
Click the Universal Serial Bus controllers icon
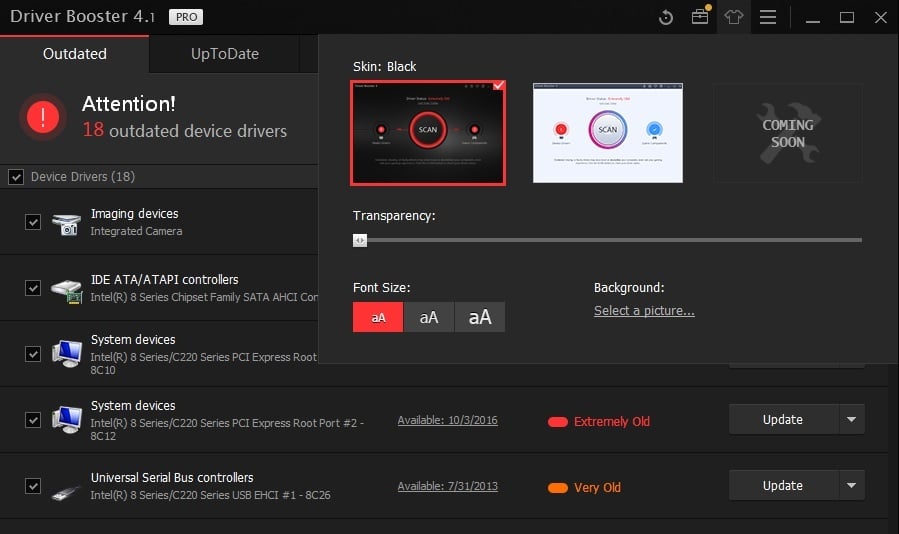pyautogui.click(x=66, y=487)
